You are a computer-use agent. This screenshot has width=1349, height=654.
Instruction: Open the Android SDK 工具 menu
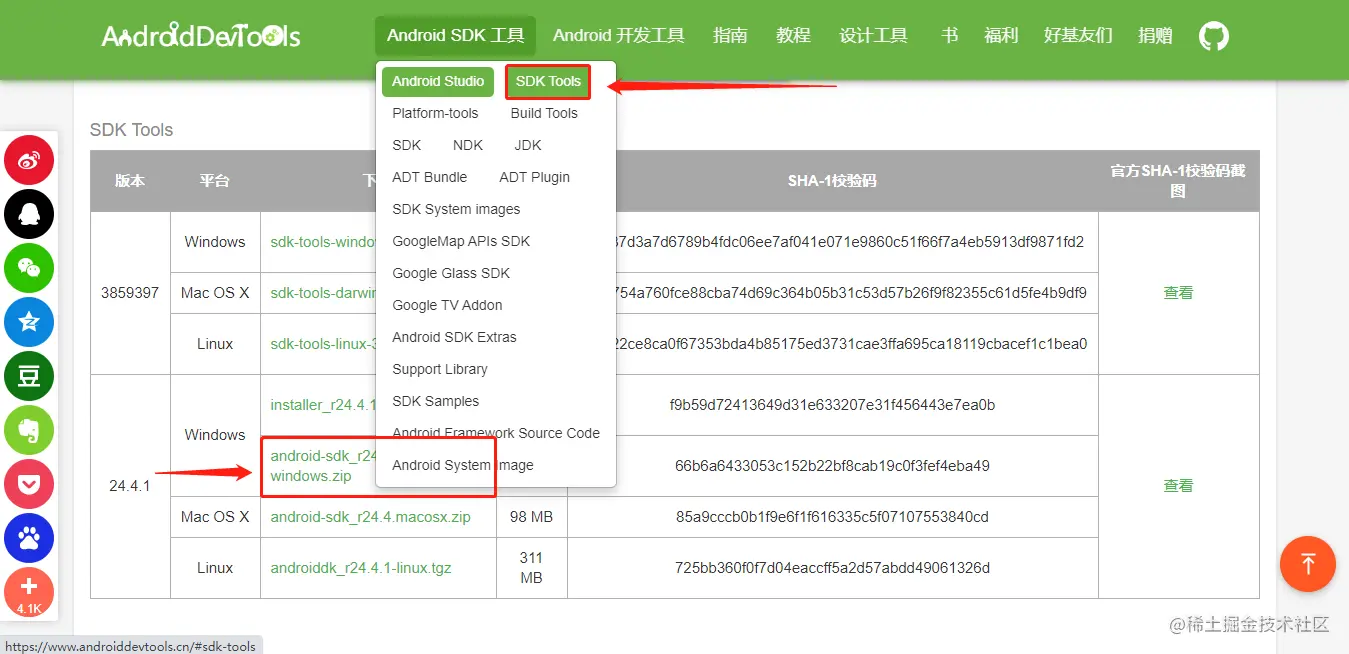click(456, 36)
